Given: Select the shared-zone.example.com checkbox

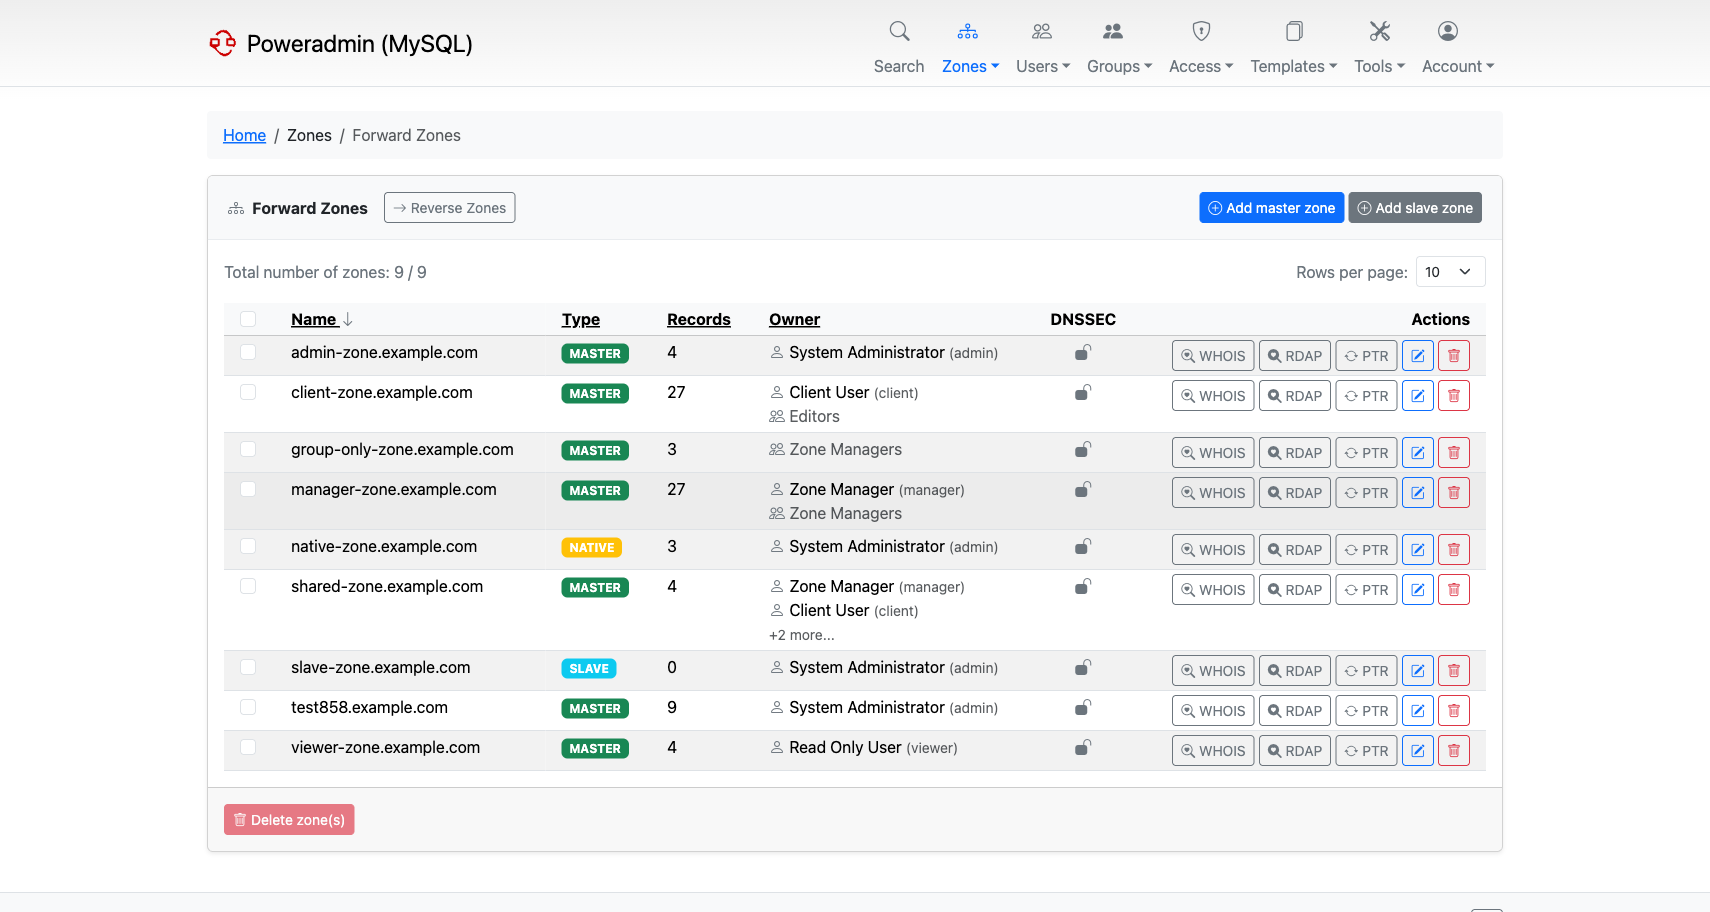Looking at the screenshot, I should [248, 587].
